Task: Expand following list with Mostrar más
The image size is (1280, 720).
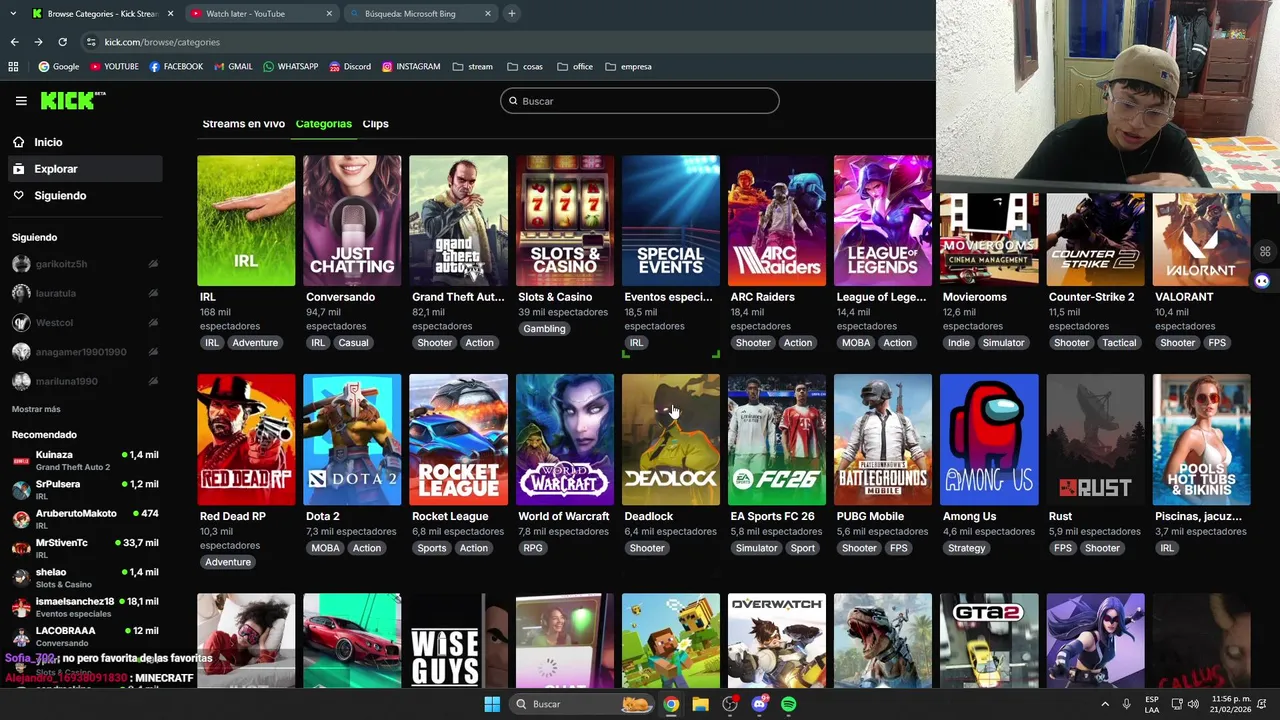Action: pos(36,409)
